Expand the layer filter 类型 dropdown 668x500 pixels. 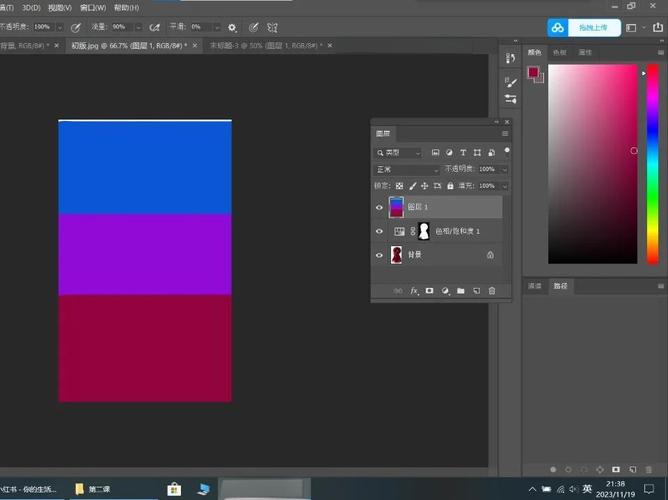coord(399,153)
